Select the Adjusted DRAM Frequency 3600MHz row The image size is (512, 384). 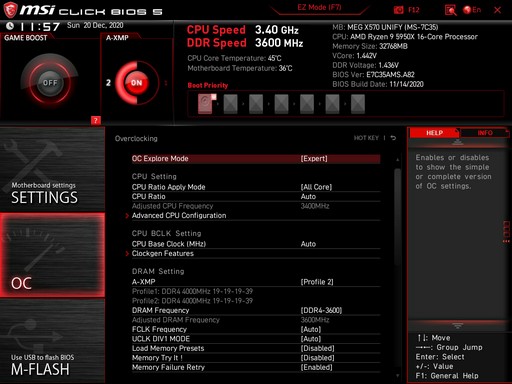pos(256,320)
